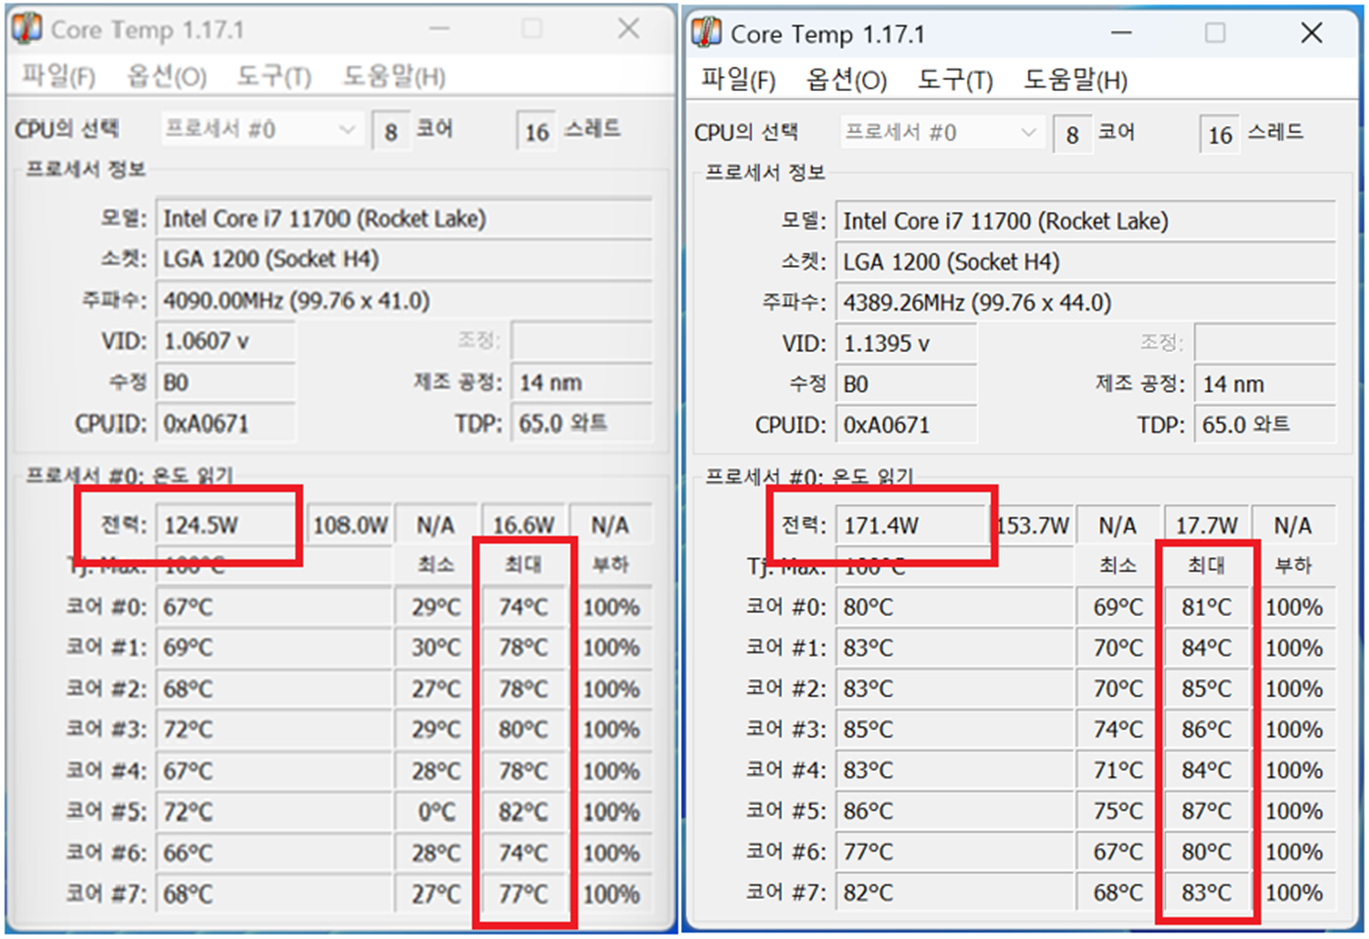Click the LGA 1200 socket field, left window
This screenshot has height=939, width=1369.
coord(404,259)
